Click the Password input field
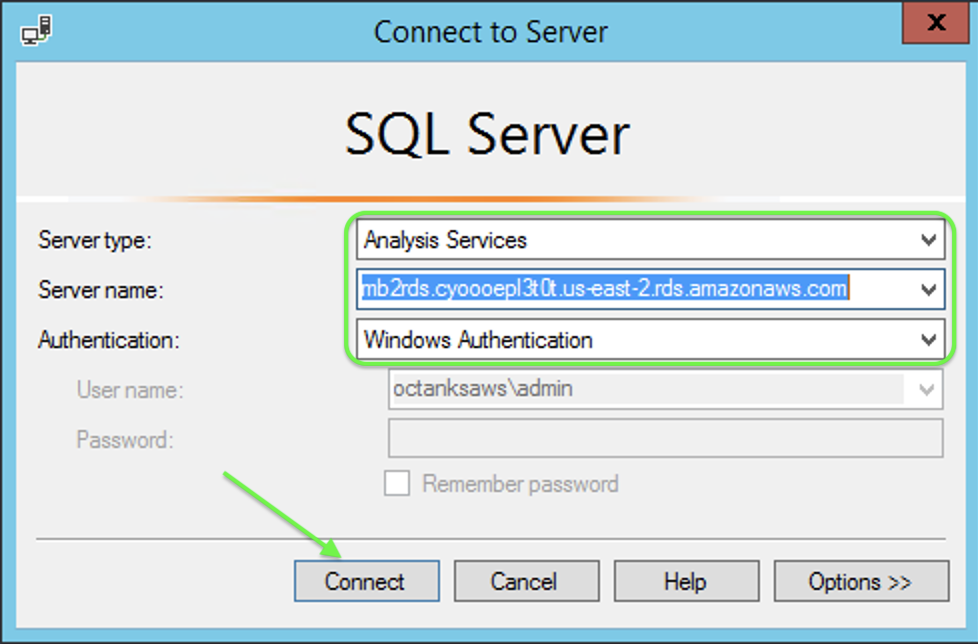 coord(666,439)
